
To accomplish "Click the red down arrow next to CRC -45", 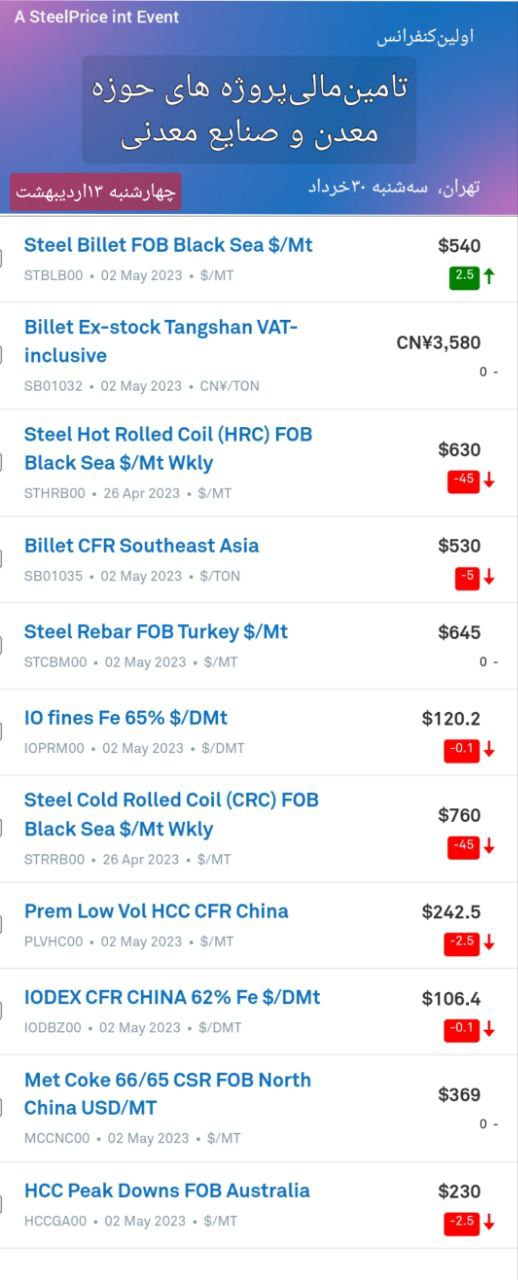I will [x=489, y=846].
